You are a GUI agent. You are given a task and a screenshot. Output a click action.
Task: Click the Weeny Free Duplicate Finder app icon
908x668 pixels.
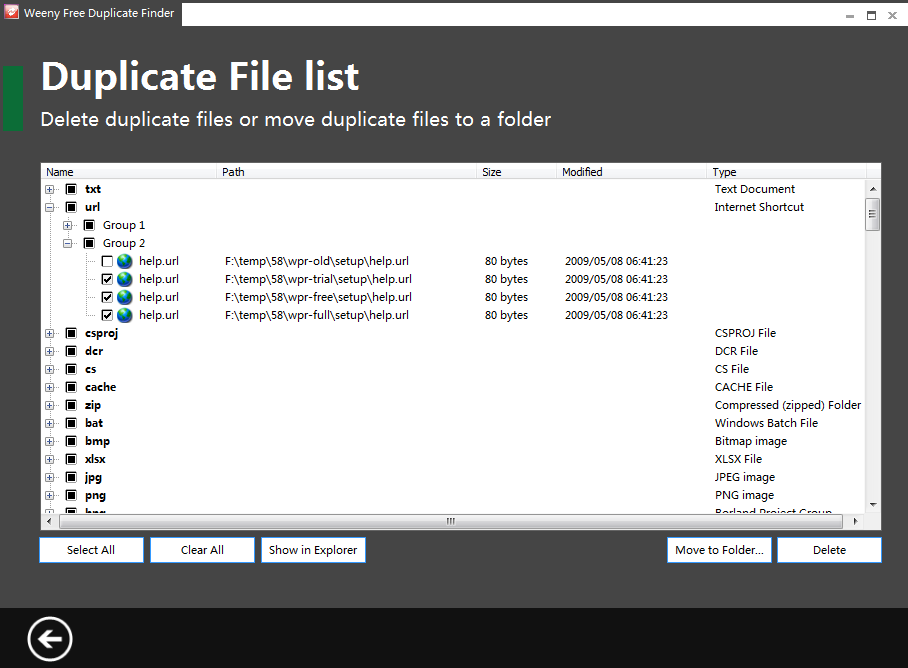tap(11, 12)
